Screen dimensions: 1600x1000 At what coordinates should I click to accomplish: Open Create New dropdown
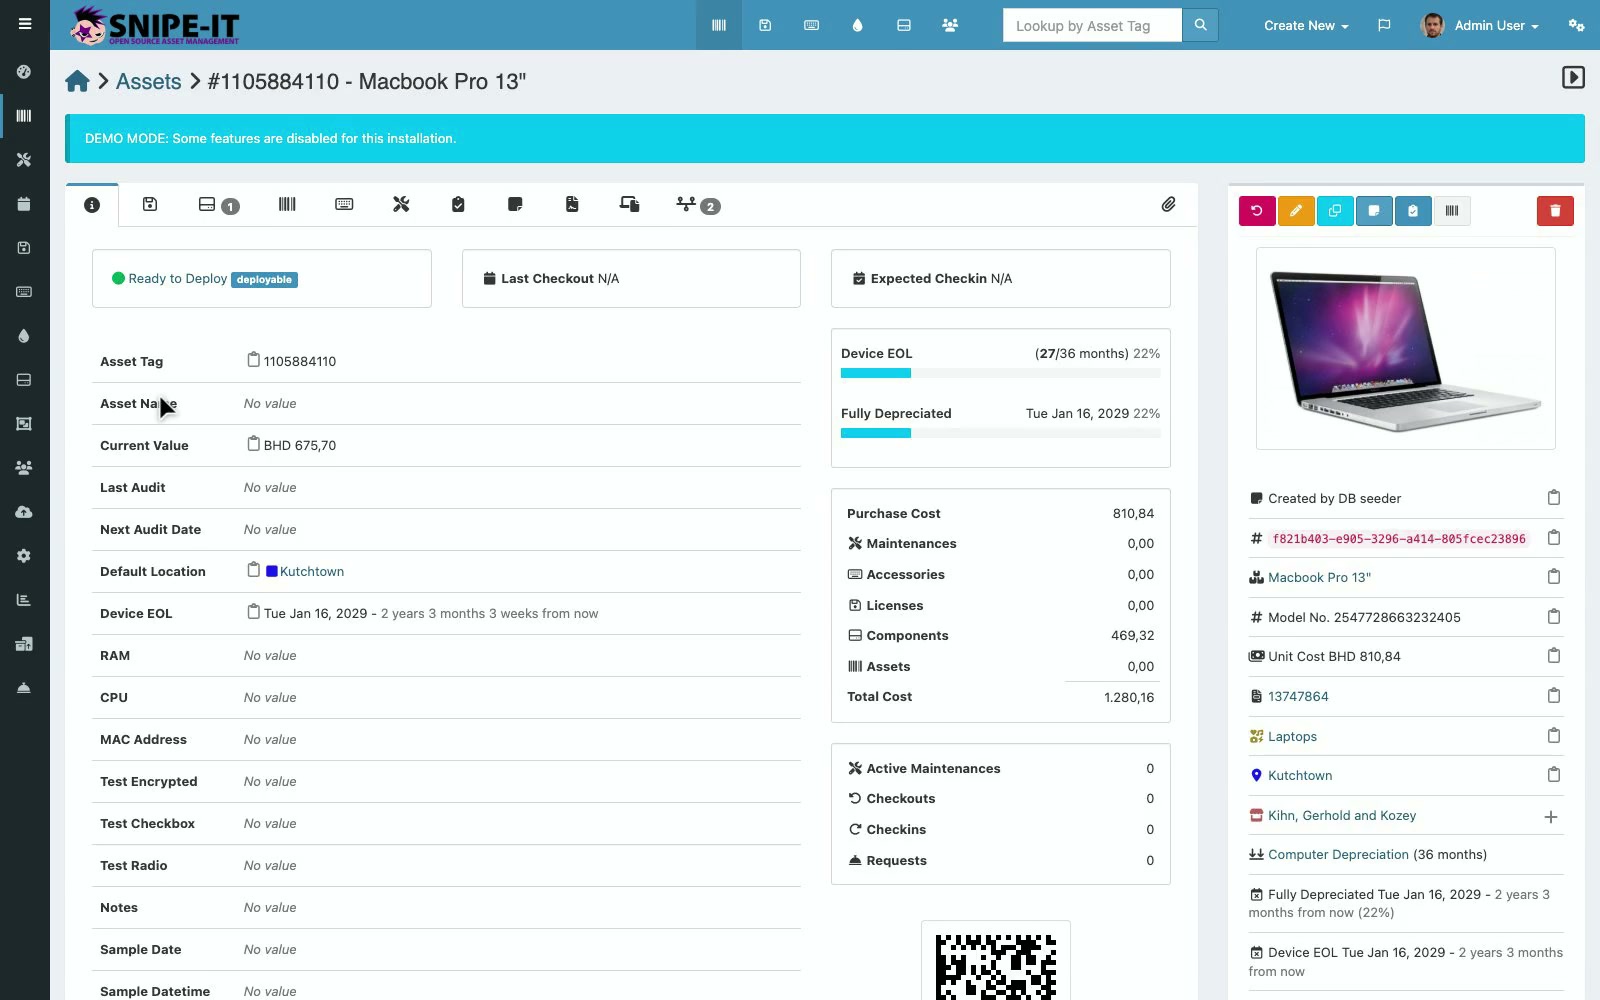tap(1306, 25)
